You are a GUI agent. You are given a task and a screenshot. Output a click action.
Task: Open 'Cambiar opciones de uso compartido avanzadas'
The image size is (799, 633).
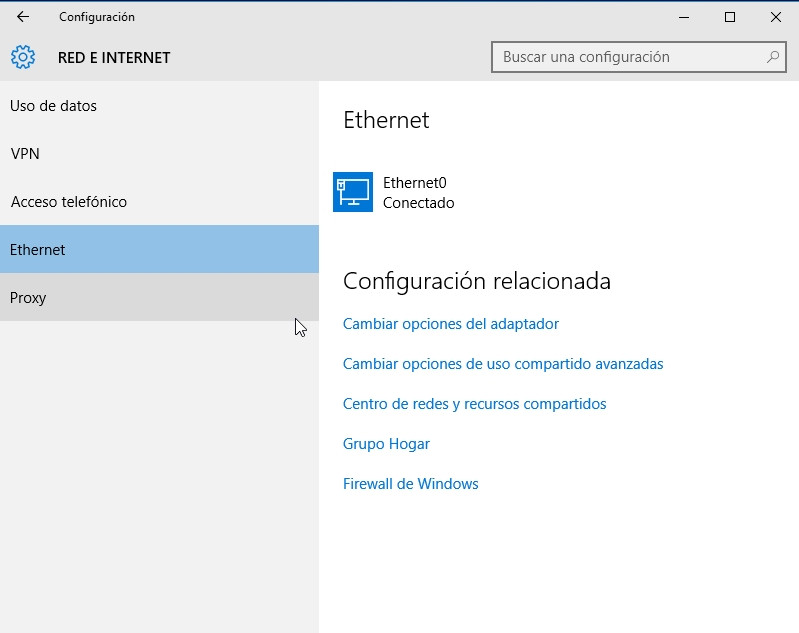click(502, 364)
